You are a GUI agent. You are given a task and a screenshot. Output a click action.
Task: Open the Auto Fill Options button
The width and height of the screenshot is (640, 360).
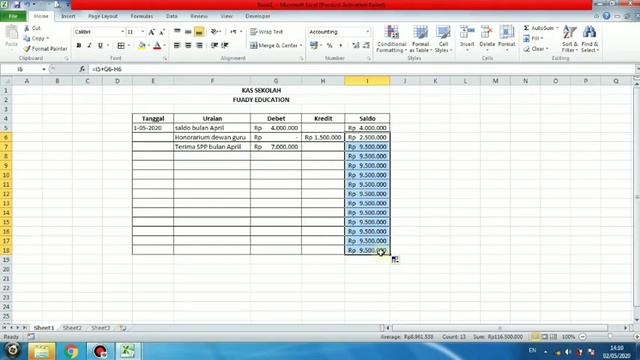click(395, 260)
